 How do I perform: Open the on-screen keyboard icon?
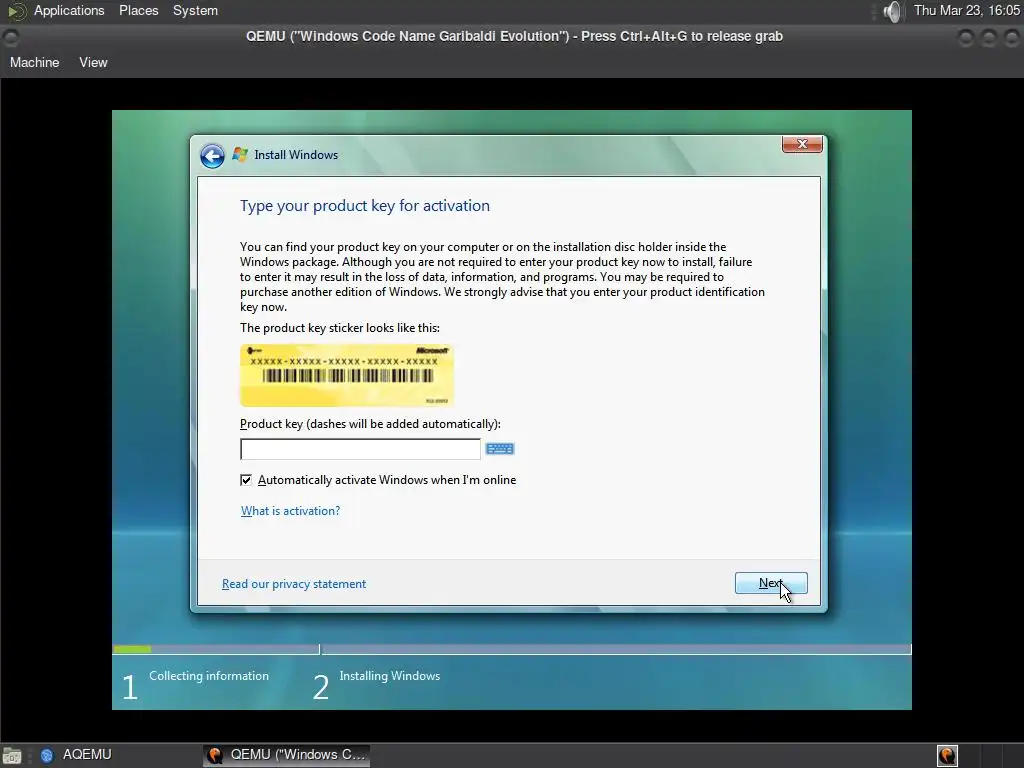pyautogui.click(x=500, y=449)
